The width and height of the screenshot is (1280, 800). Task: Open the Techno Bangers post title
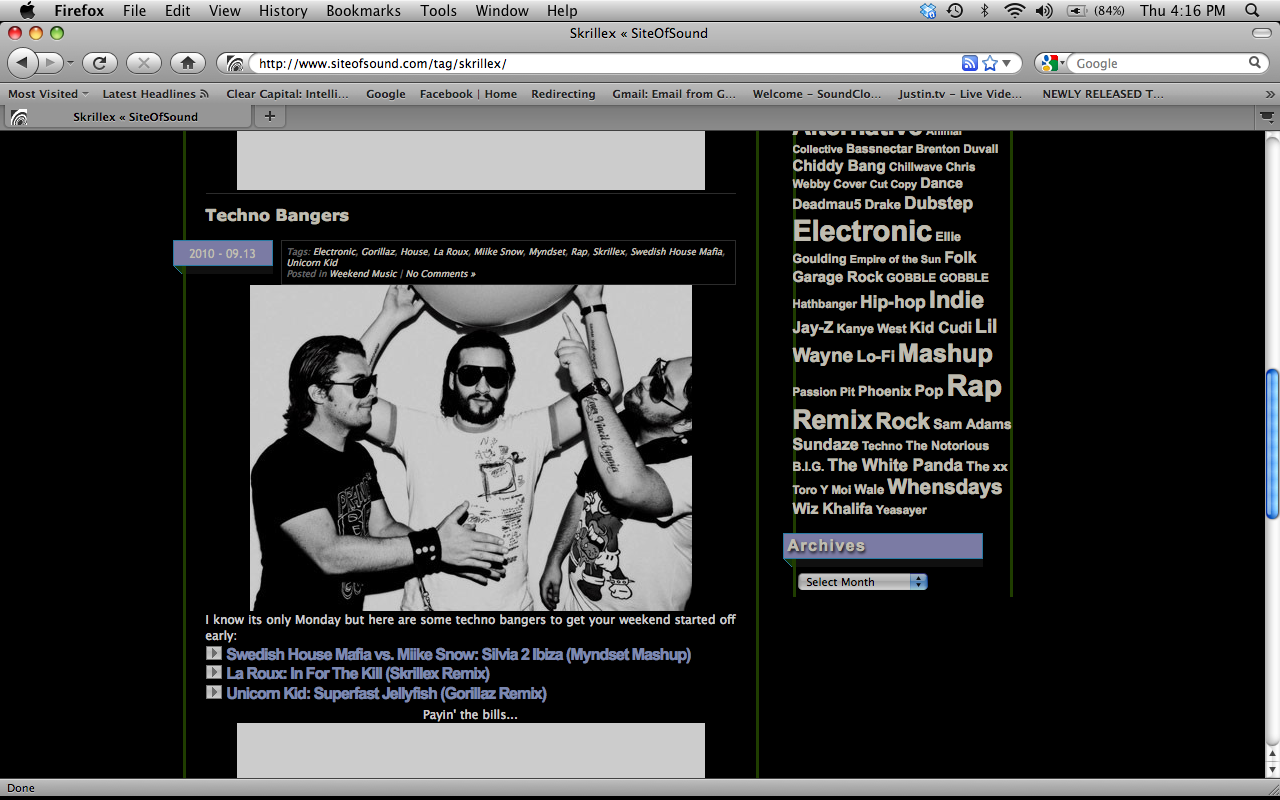pyautogui.click(x=277, y=215)
